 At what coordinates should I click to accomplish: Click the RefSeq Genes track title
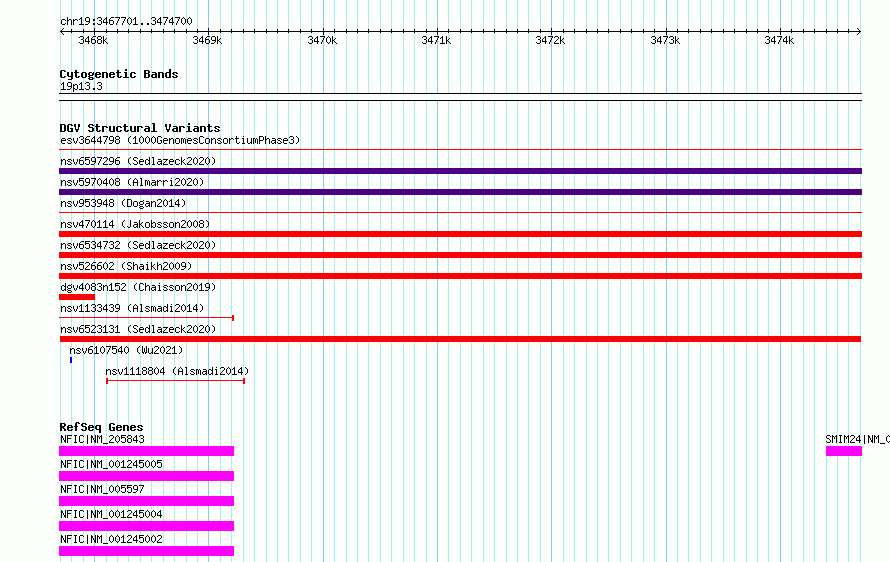[x=101, y=427]
